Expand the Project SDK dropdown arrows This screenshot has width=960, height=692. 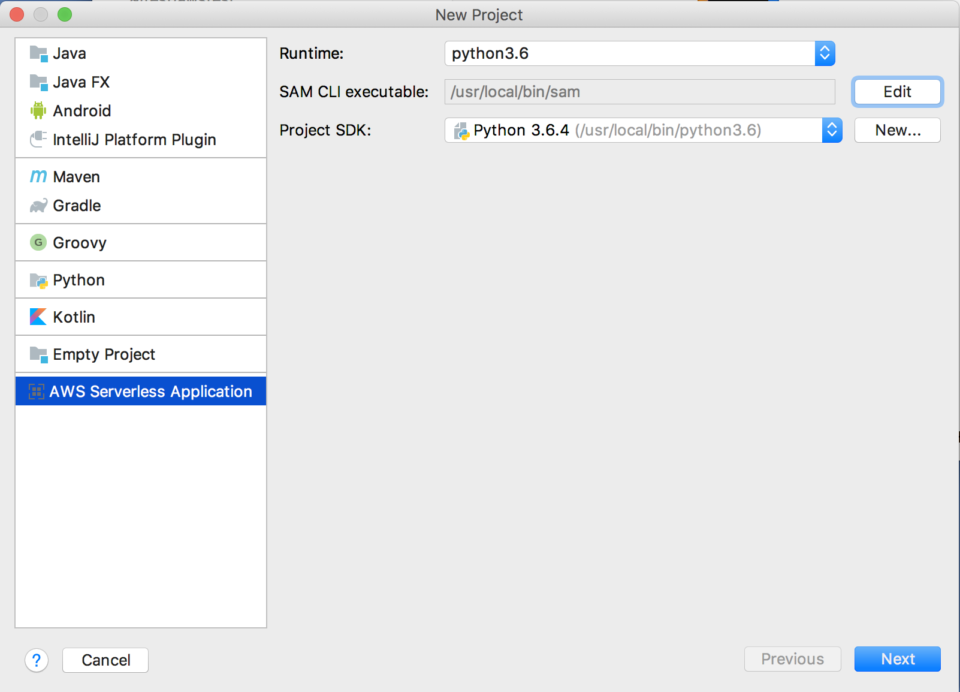coord(831,130)
